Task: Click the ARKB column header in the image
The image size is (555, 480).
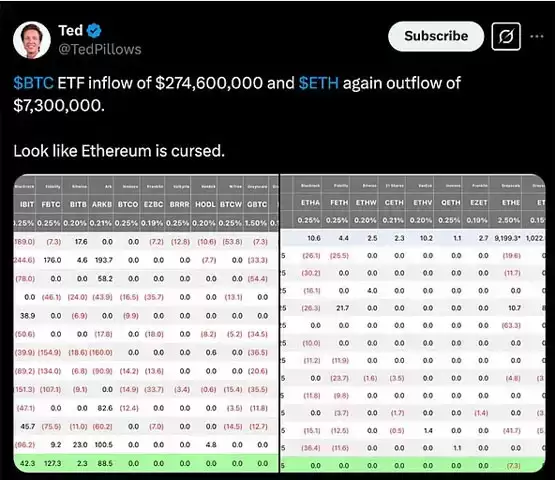Action: (x=102, y=205)
